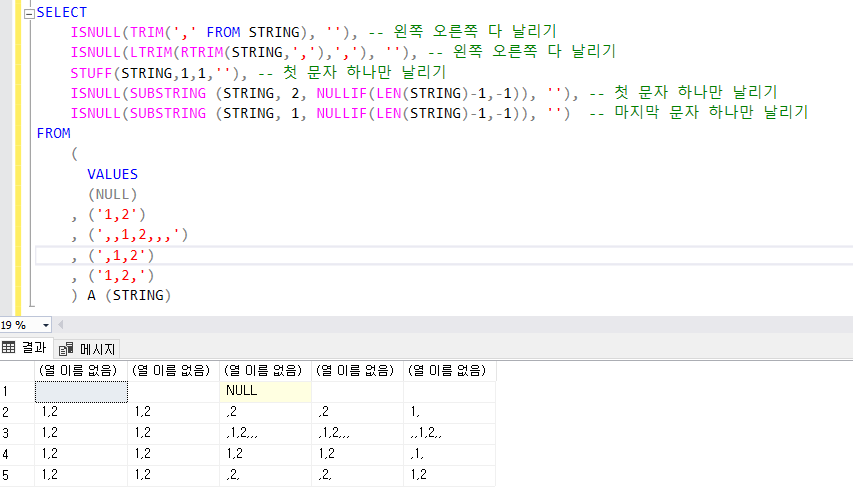Viewport: 853px width, 501px height.
Task: Select row header 2 in results grid
Action: point(17,413)
